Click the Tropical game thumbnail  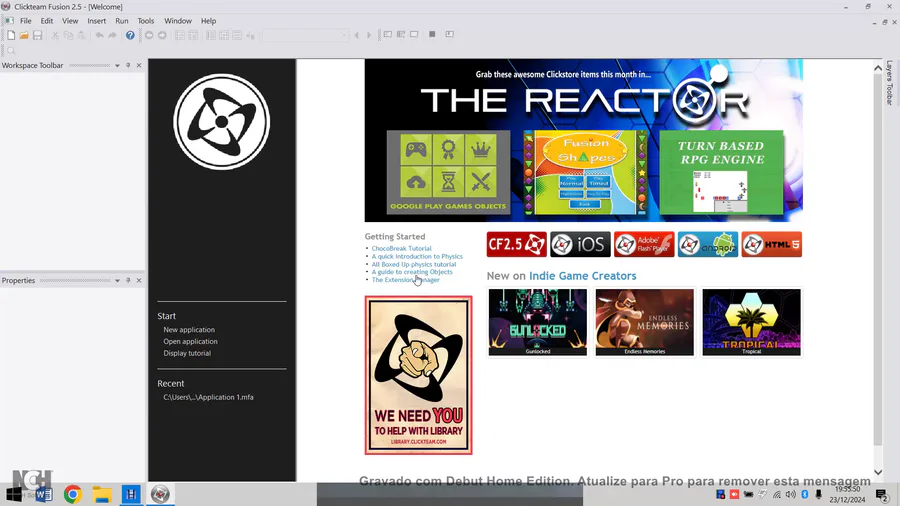(x=751, y=322)
